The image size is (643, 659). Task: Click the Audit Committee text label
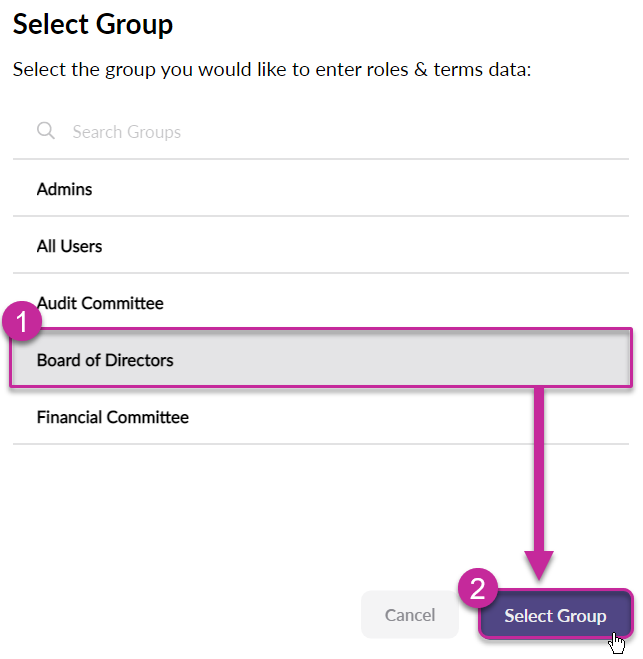coord(100,303)
